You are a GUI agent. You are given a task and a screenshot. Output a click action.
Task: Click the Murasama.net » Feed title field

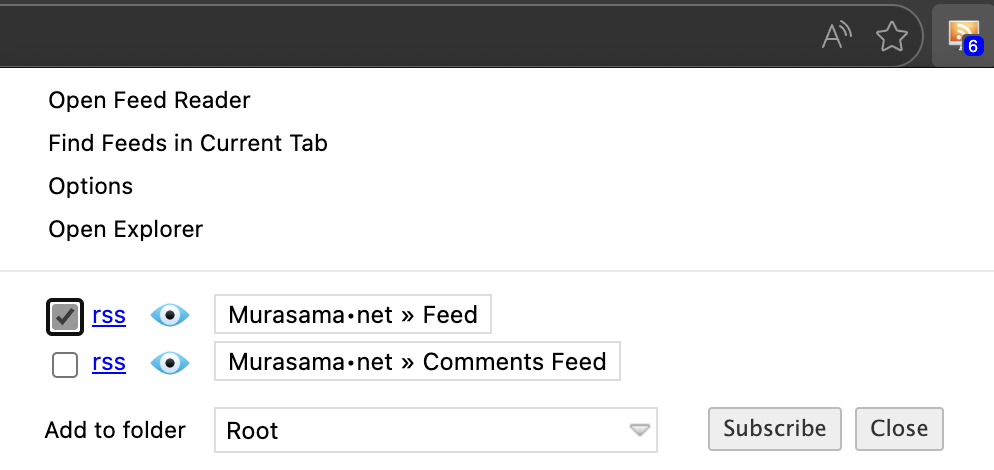click(353, 315)
